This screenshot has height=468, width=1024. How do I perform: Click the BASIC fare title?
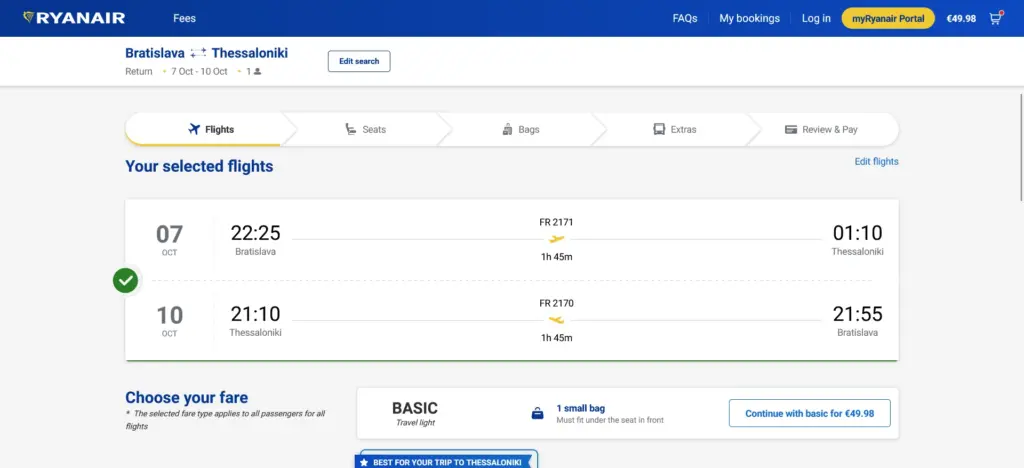tap(415, 409)
